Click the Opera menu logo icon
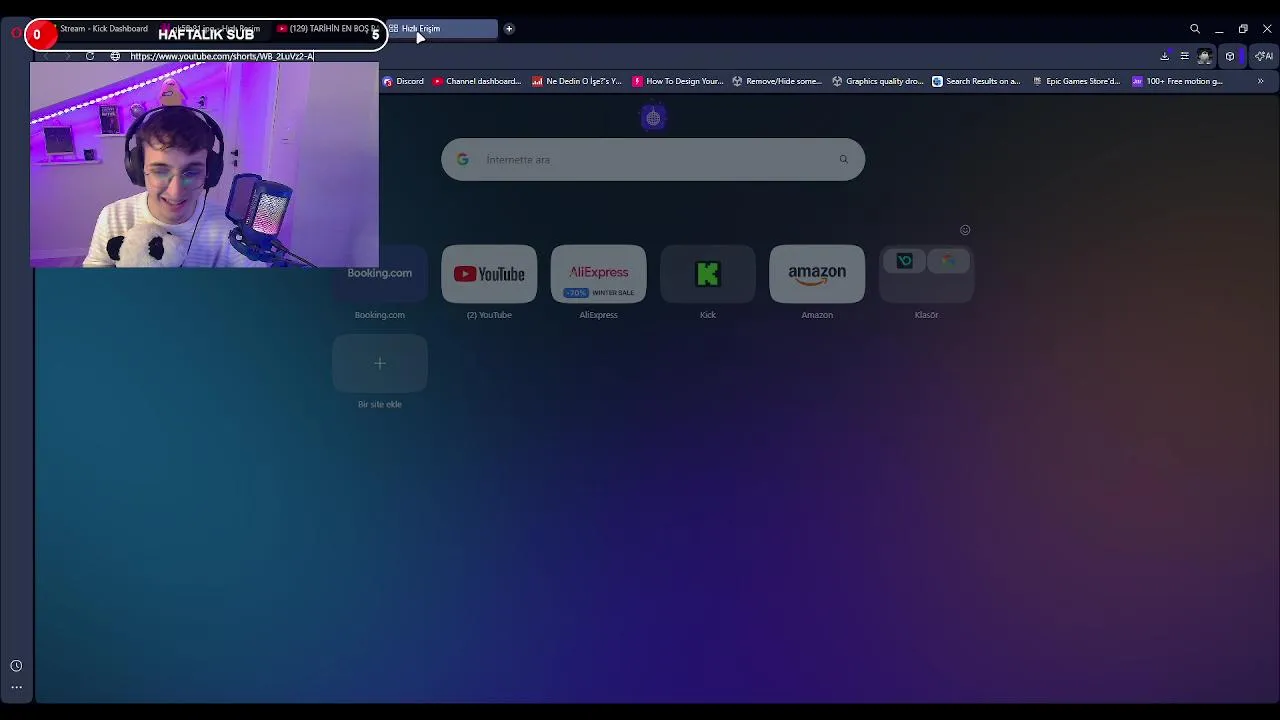Viewport: 1280px width, 720px height. 16,32
